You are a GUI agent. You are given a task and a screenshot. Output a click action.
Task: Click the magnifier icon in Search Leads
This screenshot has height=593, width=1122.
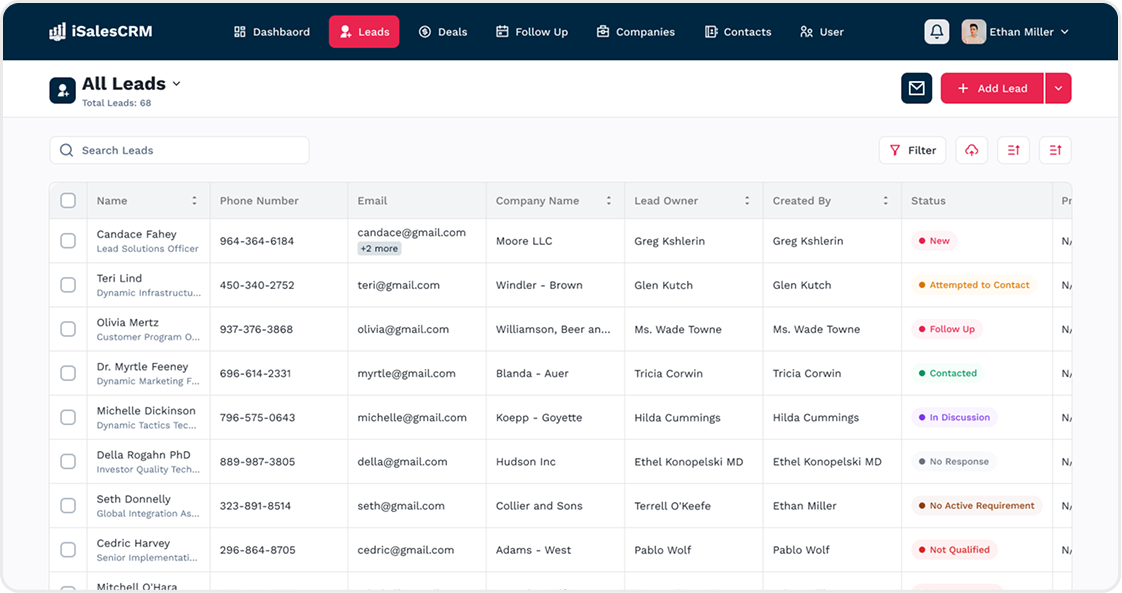67,150
